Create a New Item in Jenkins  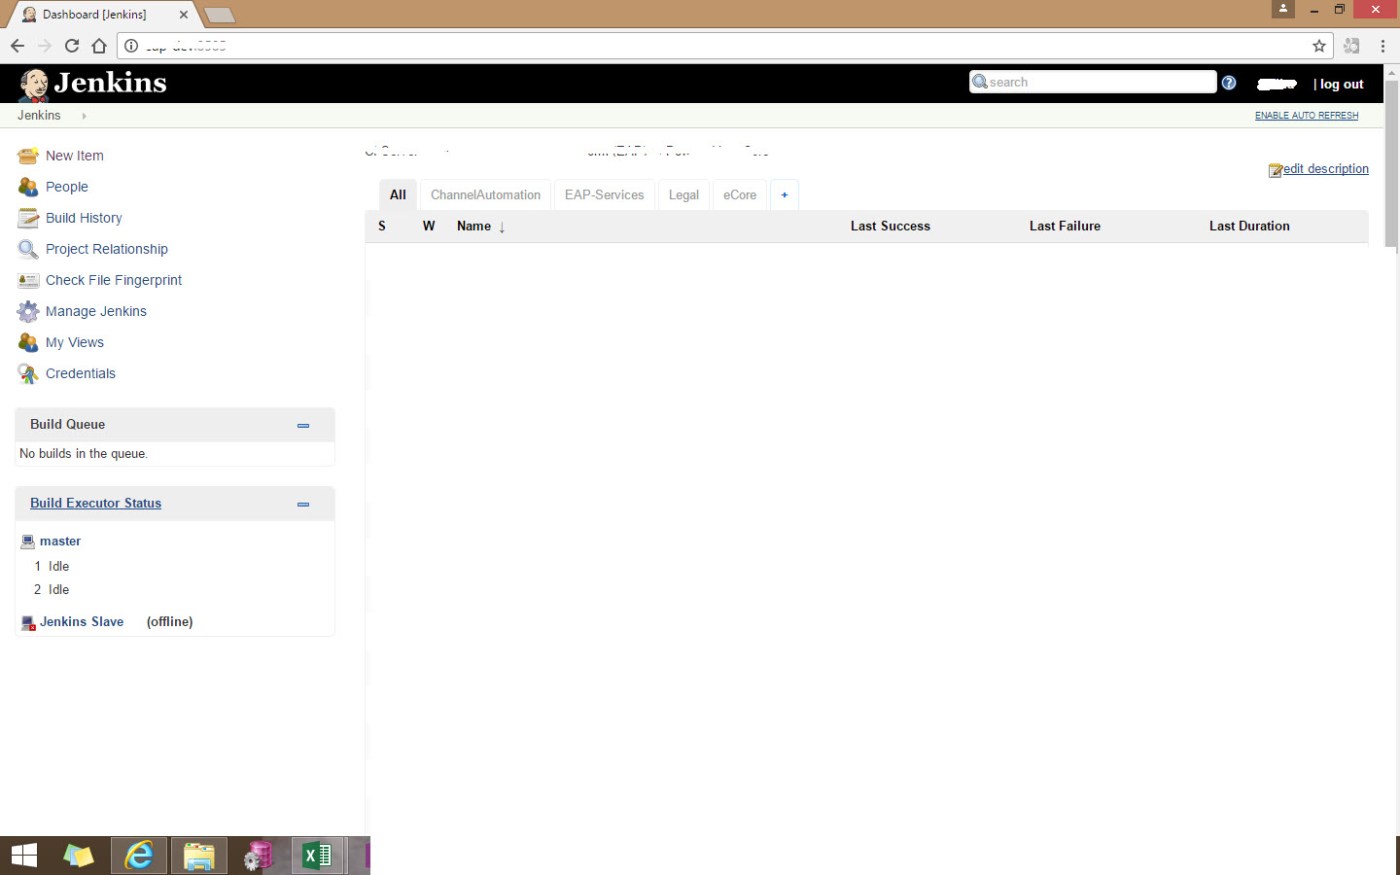(x=74, y=155)
